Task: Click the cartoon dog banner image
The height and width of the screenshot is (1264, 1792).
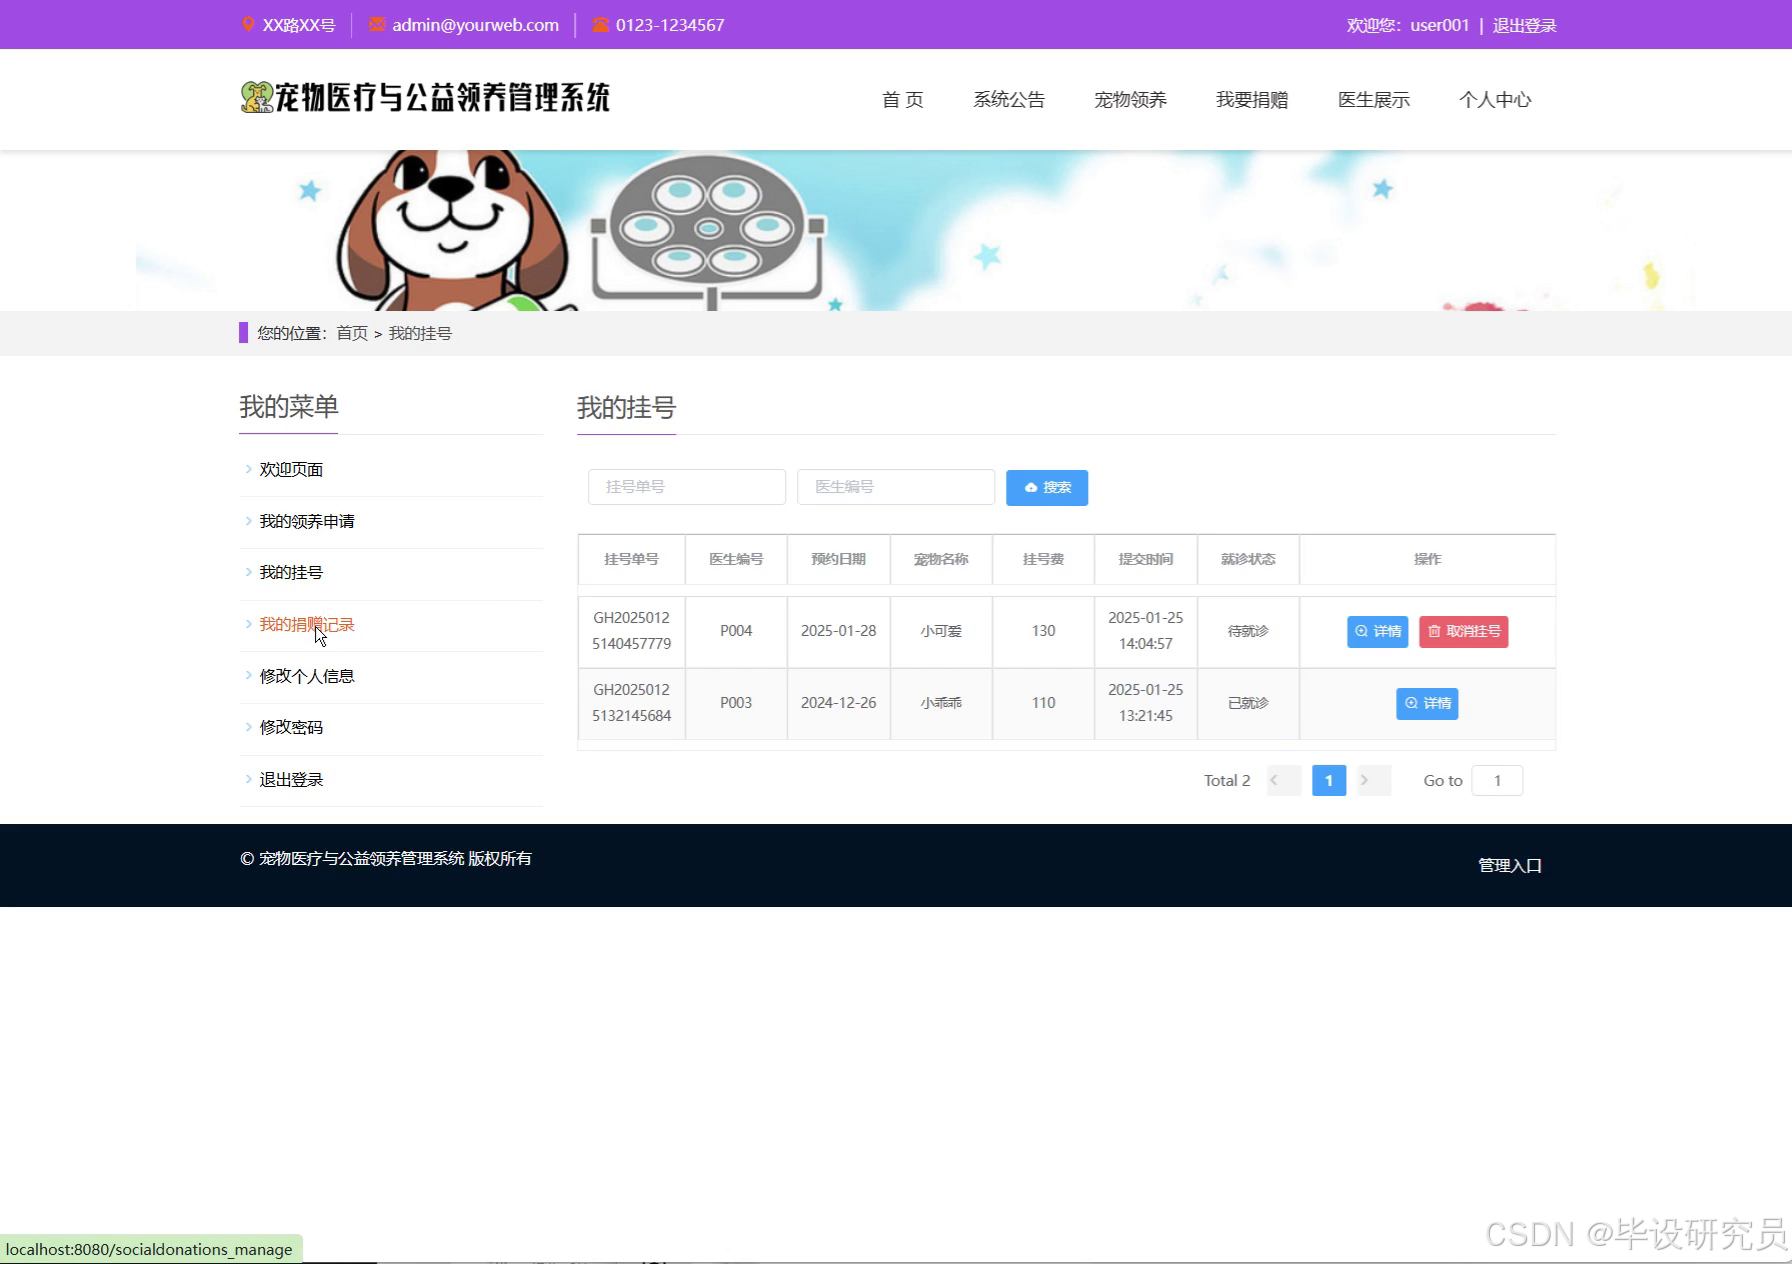Action: tap(452, 230)
